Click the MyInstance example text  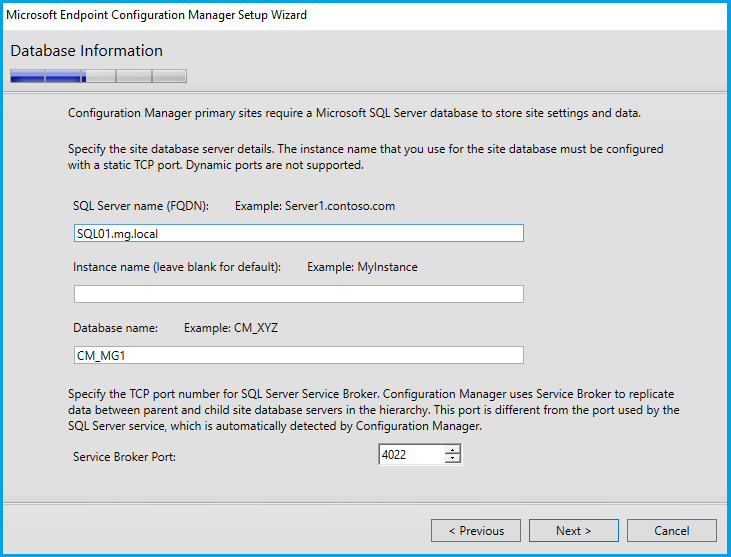pyautogui.click(x=362, y=267)
